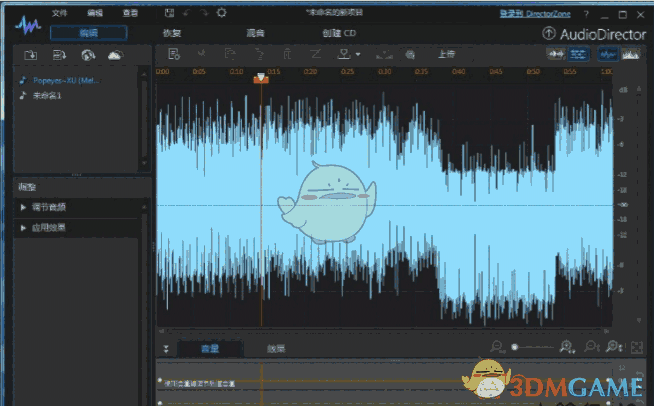
Task: Open help with the question mark icon
Action: [x=586, y=15]
